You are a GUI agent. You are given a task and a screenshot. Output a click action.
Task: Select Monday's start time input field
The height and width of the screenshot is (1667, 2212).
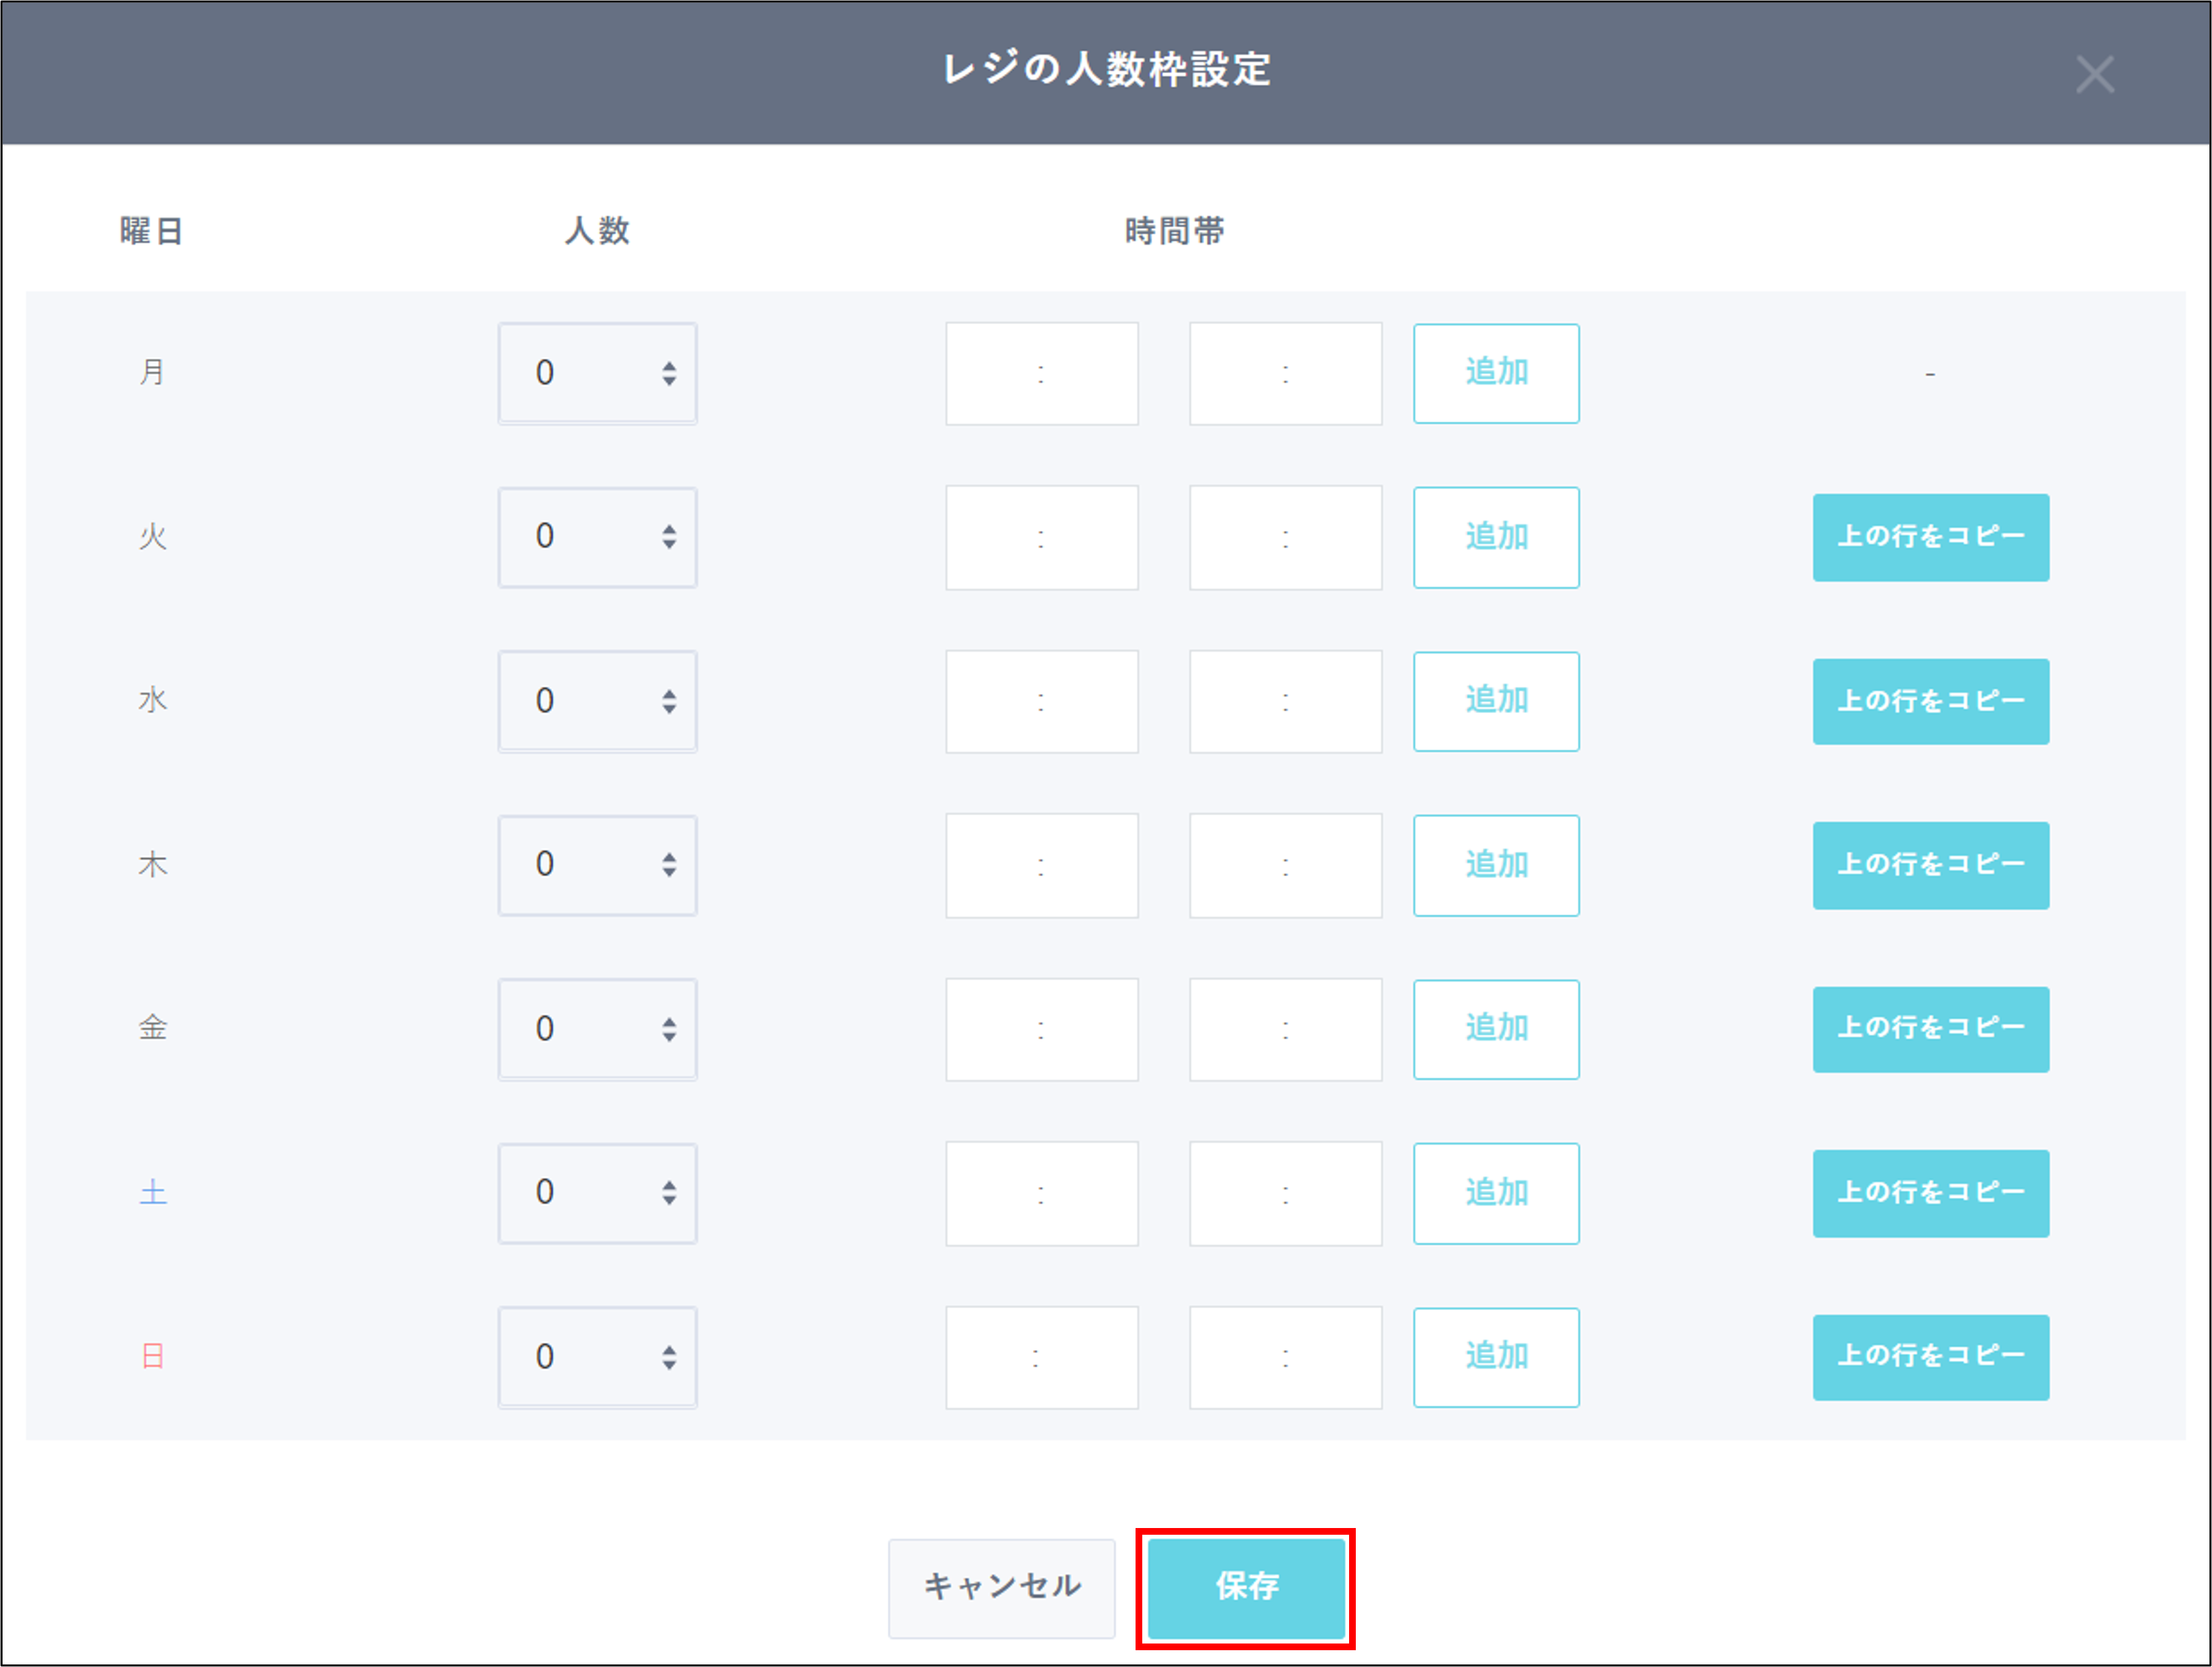(x=1041, y=373)
